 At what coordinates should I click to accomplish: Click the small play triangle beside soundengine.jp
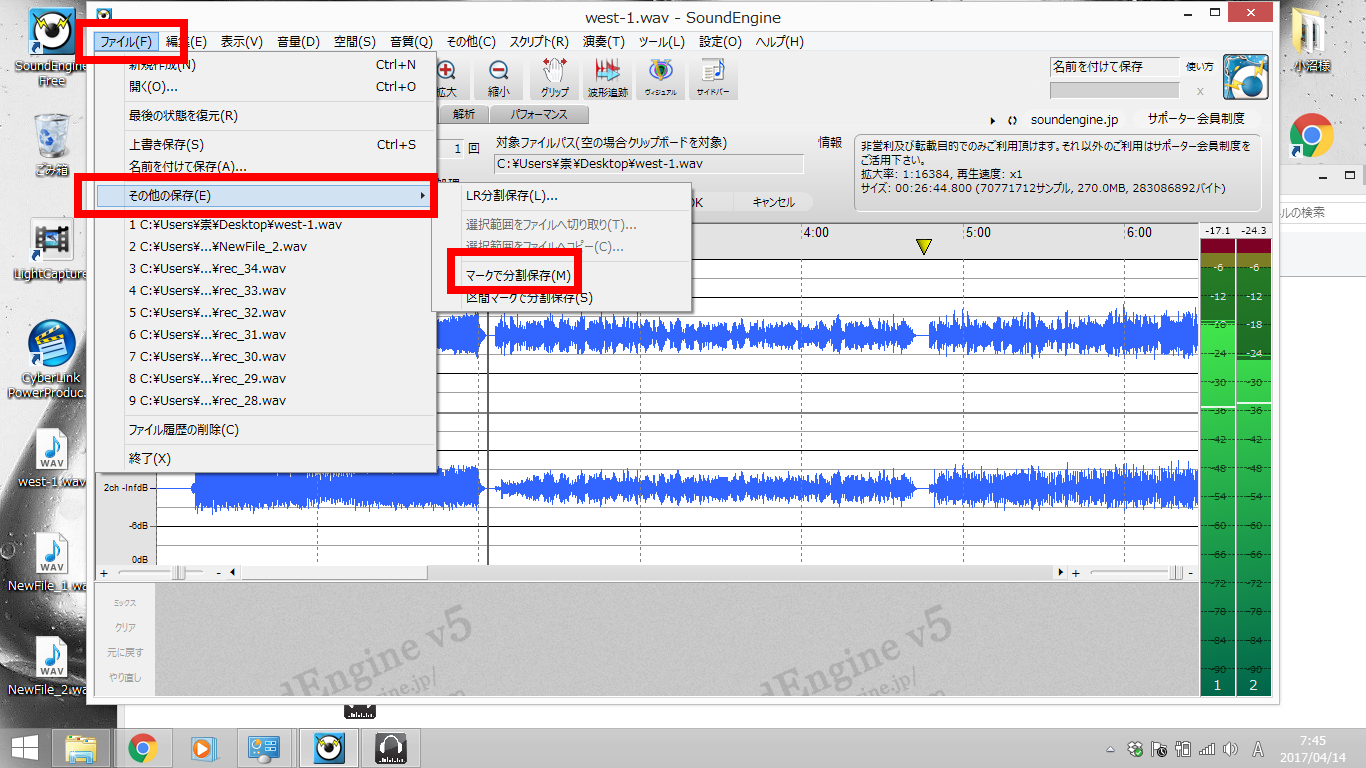992,119
